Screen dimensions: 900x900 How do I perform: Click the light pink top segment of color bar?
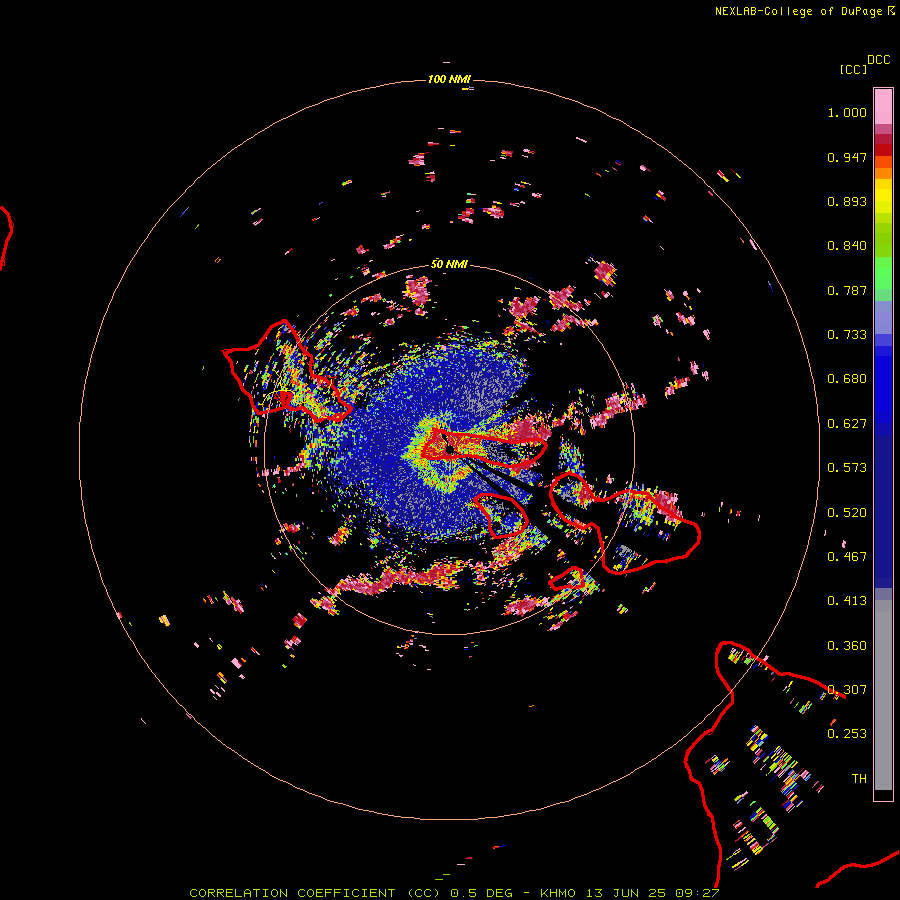pos(883,107)
